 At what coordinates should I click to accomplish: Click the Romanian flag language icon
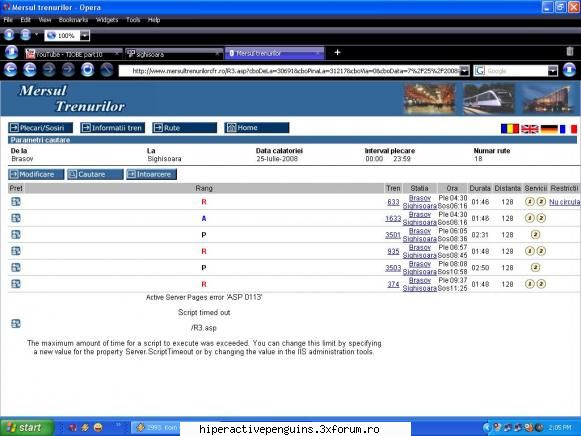pos(509,129)
